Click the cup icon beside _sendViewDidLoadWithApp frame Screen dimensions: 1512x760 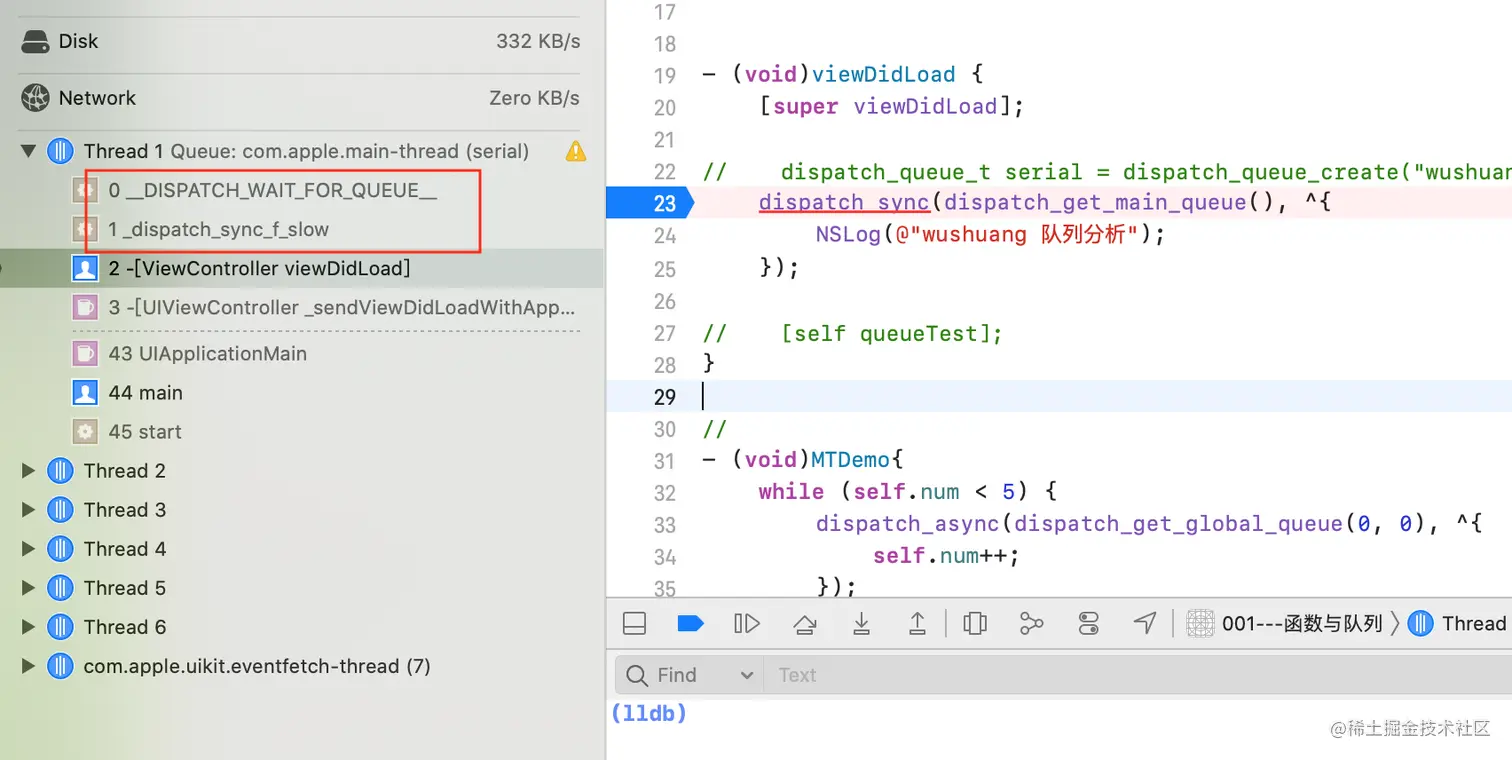click(85, 308)
